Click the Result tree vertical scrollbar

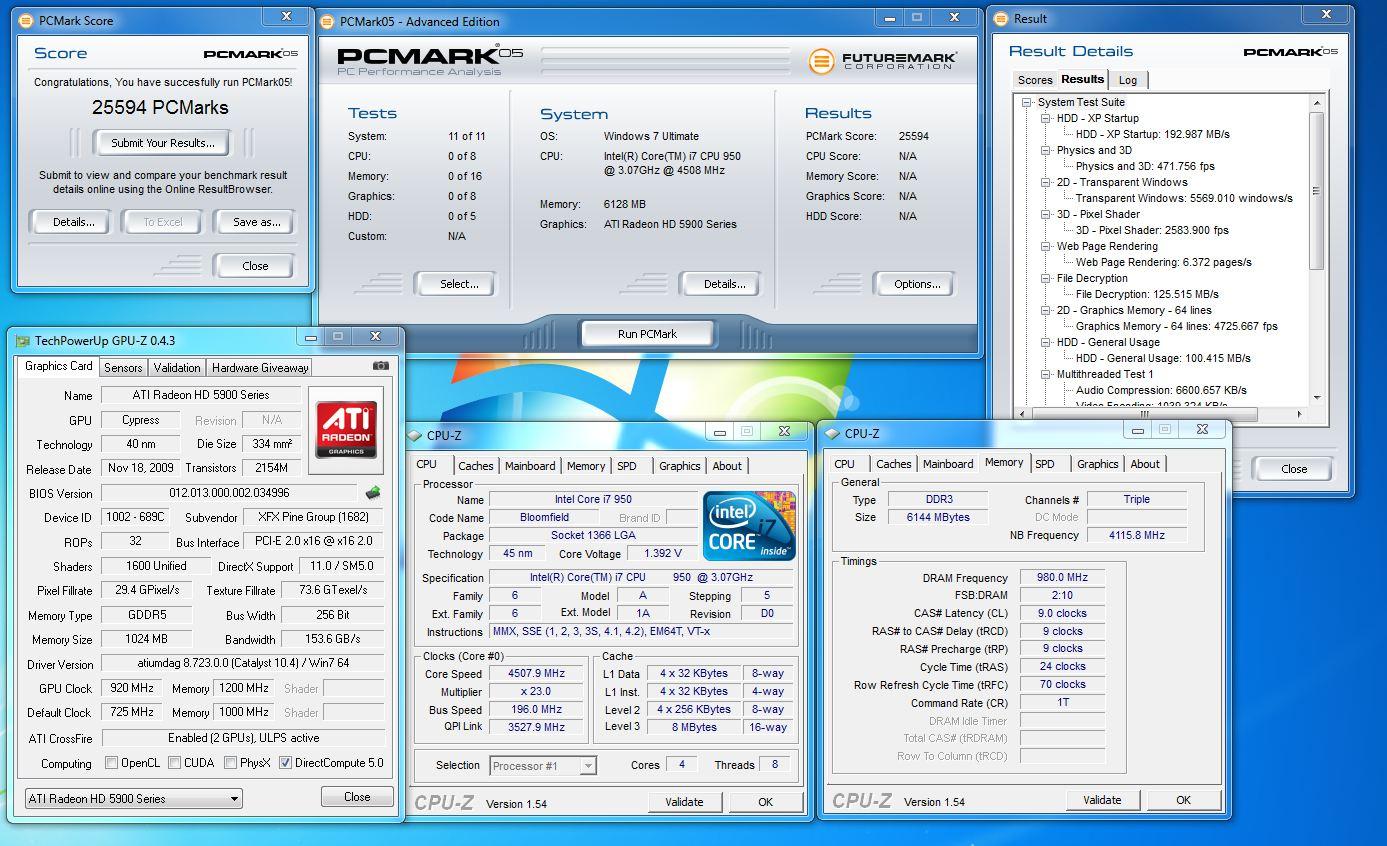(1317, 190)
